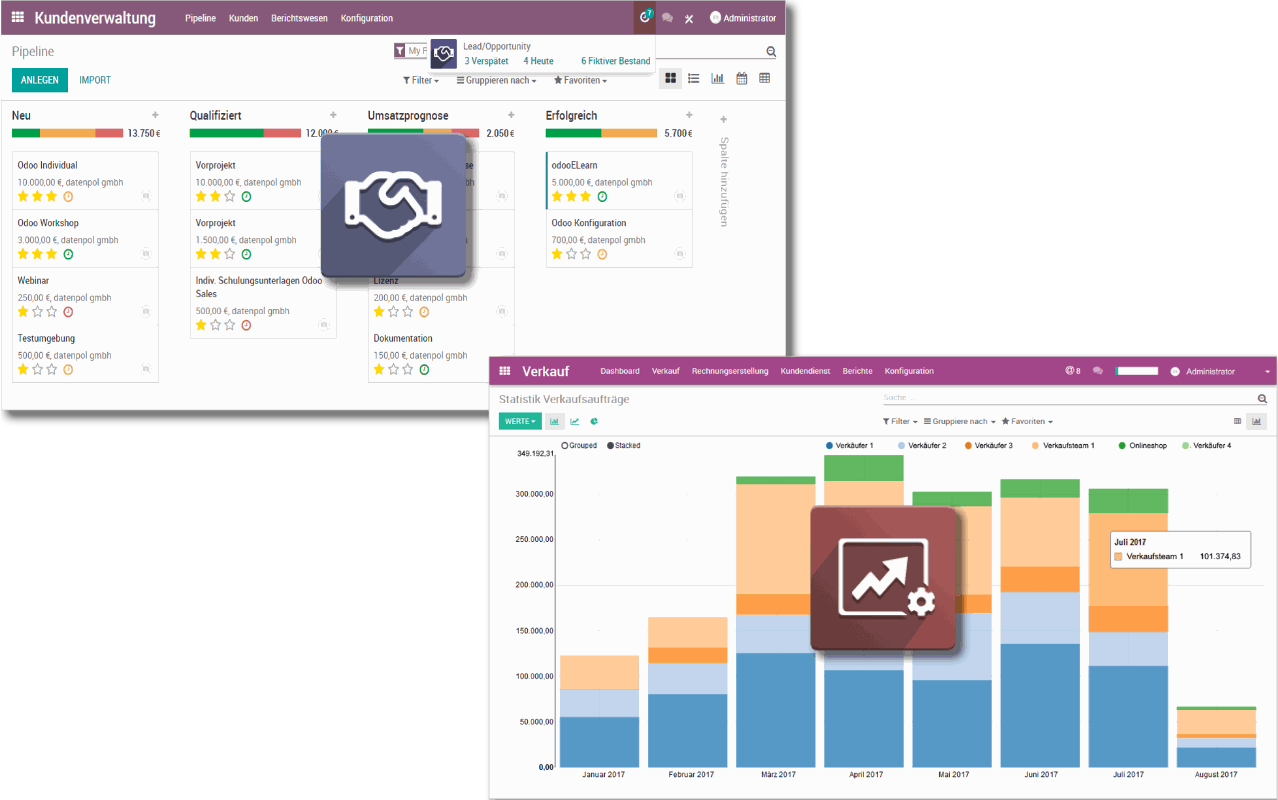1278x800 pixels.
Task: Add a quick lead in Qualifiziert column
Action: tap(333, 115)
